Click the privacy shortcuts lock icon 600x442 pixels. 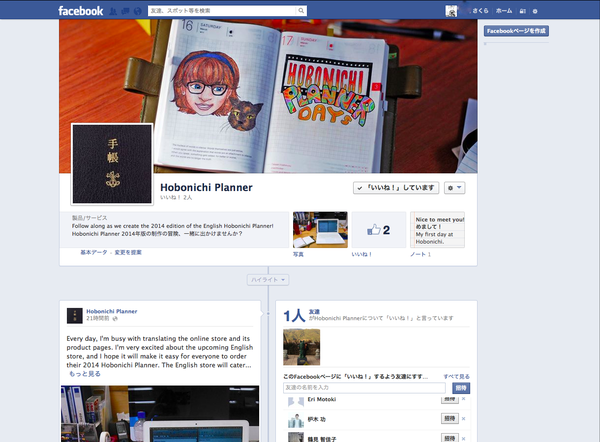click(x=521, y=11)
